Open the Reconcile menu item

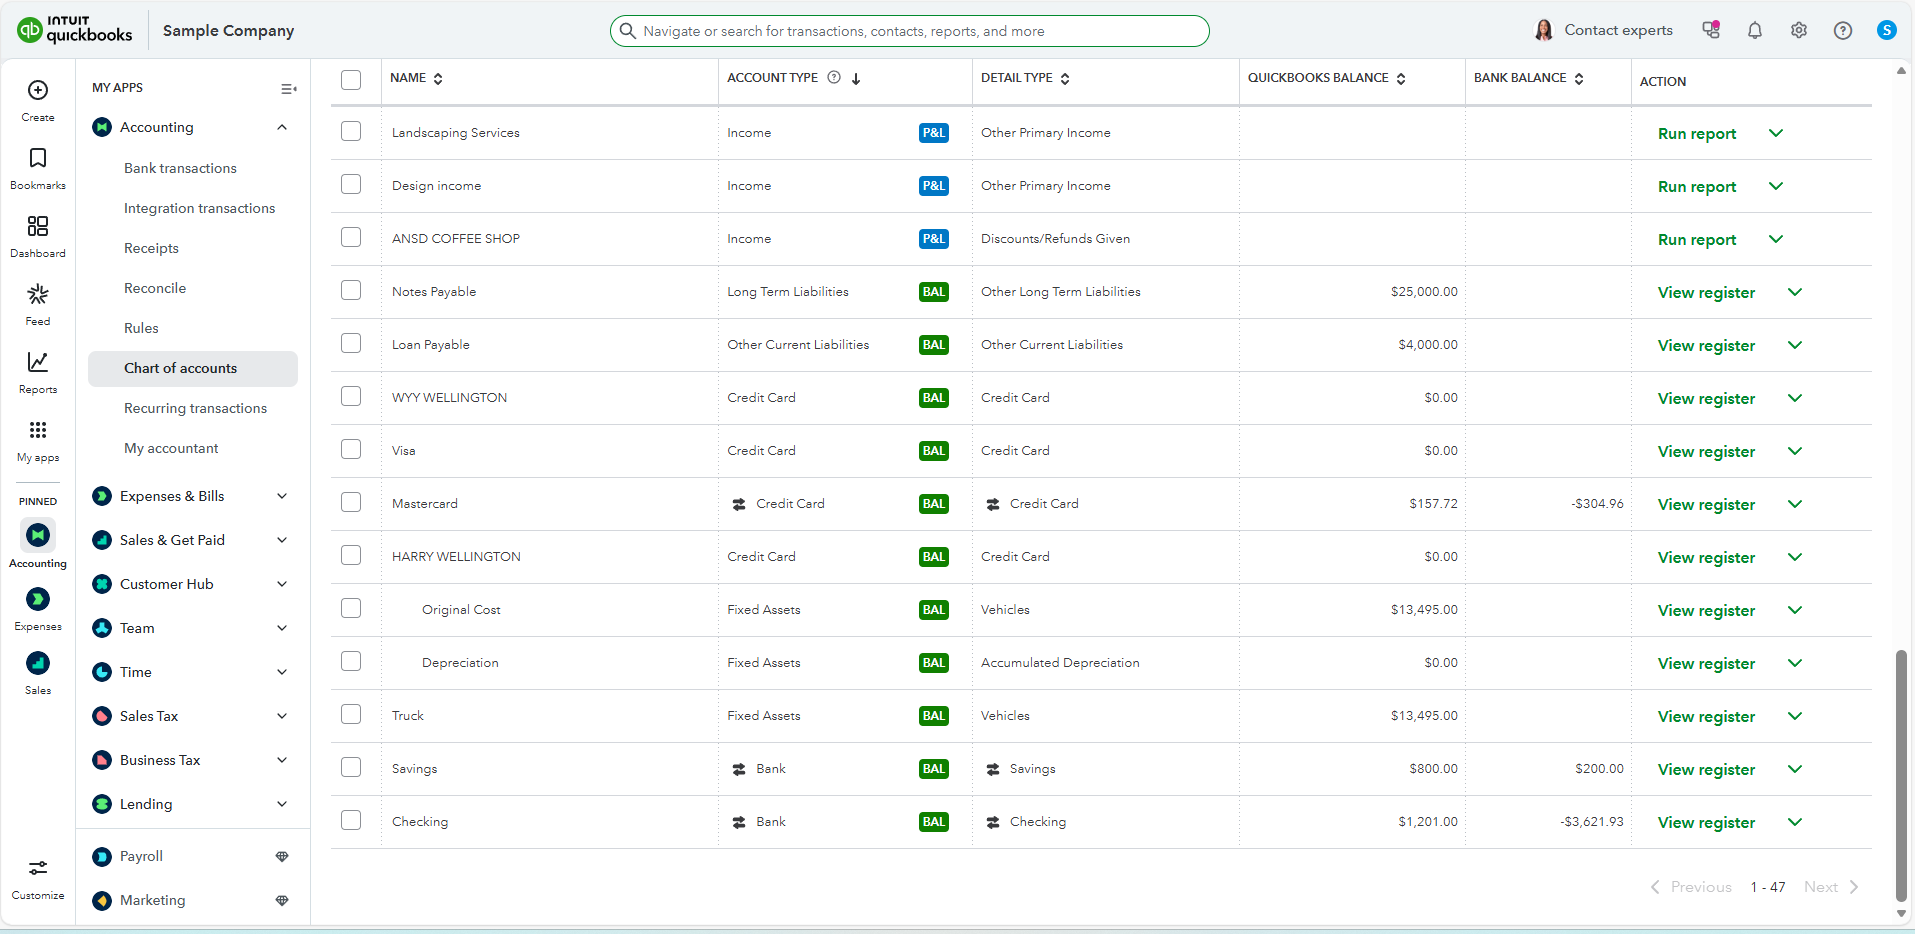(x=155, y=288)
